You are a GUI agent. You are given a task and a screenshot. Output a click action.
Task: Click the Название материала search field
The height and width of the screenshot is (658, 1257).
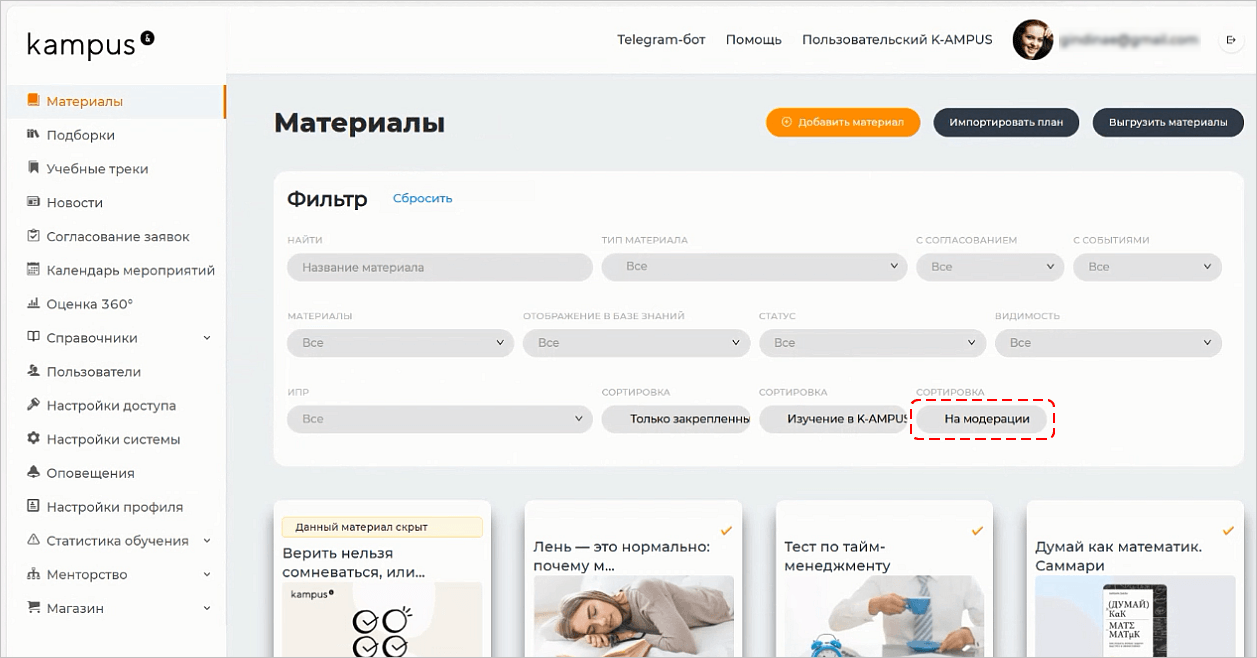tap(439, 267)
